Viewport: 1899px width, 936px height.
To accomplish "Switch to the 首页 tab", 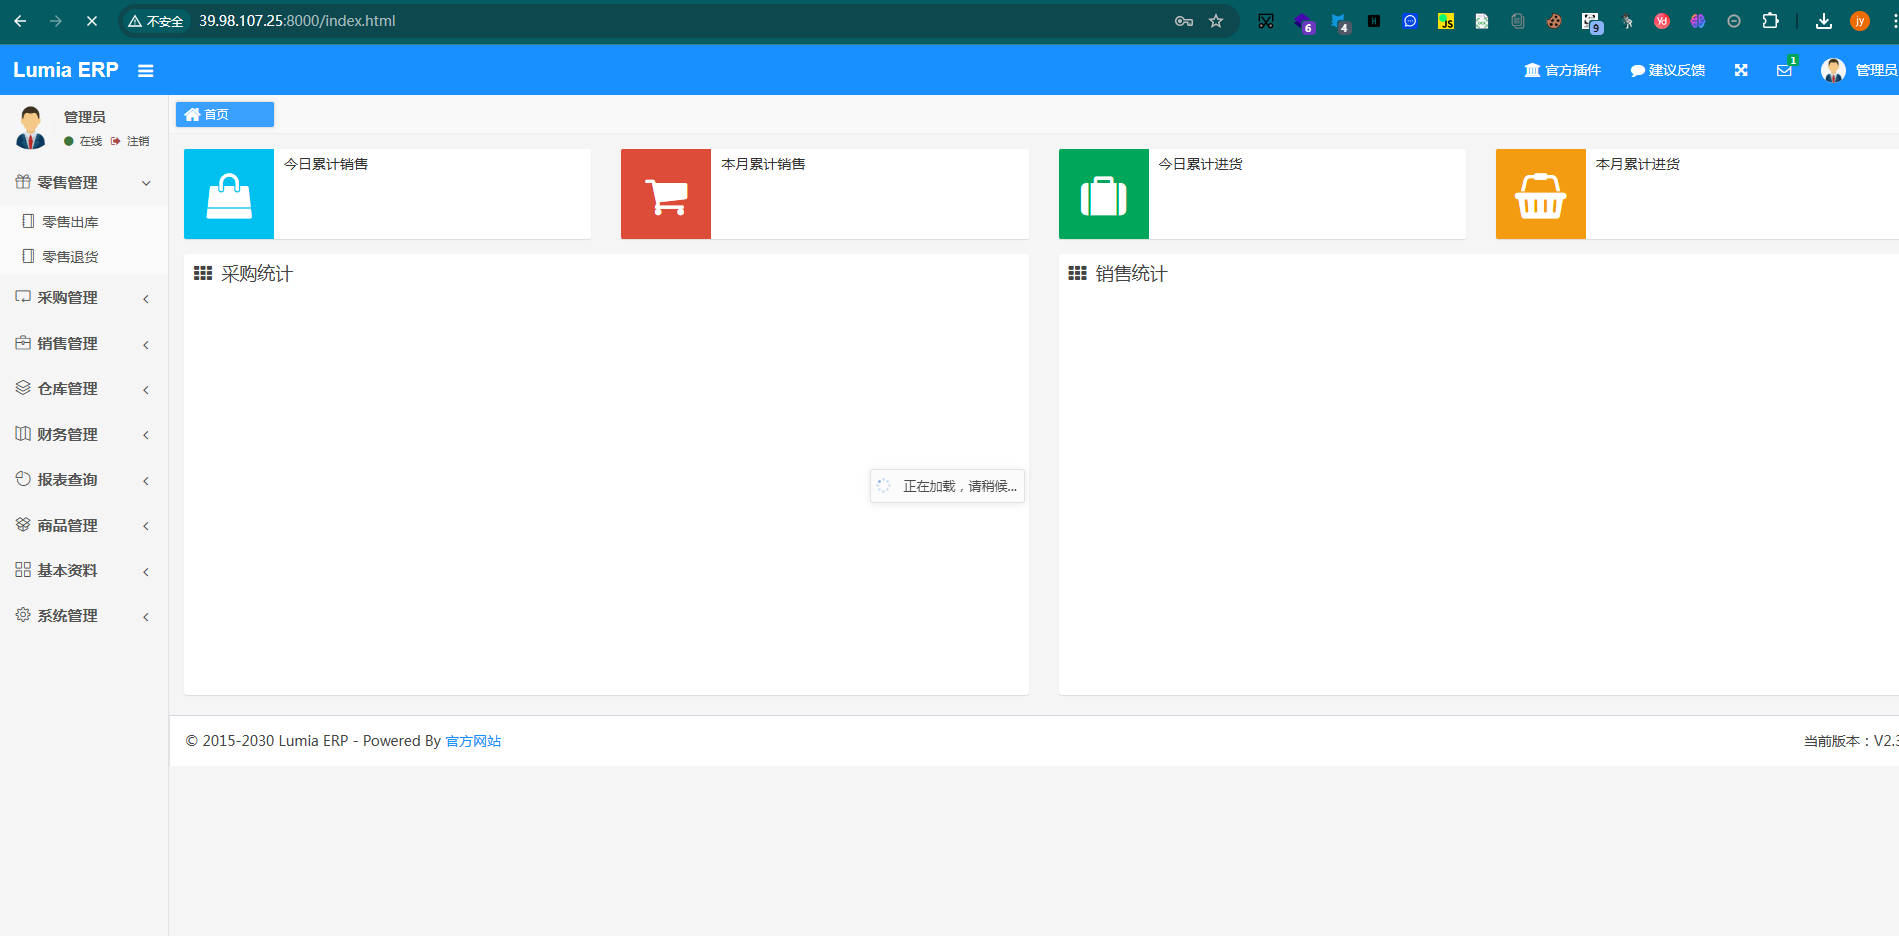I will coord(224,115).
